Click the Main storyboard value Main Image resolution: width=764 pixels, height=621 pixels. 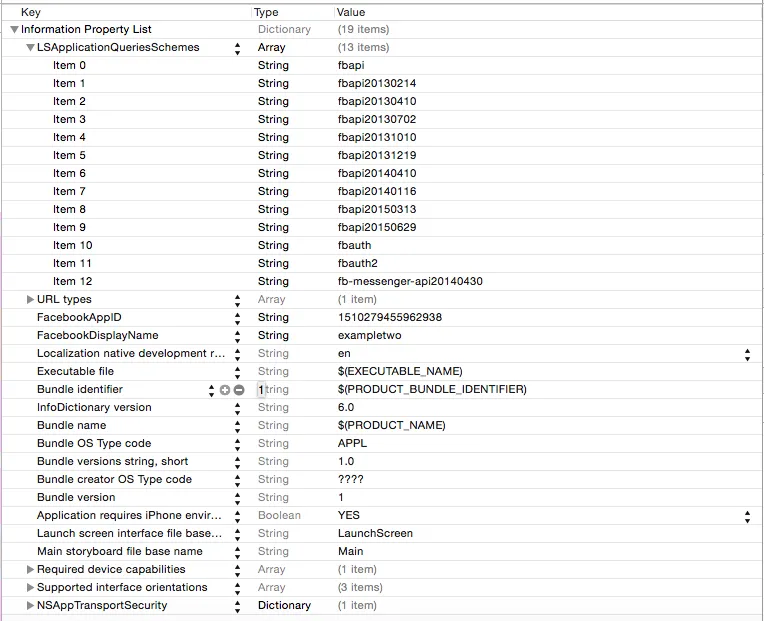[351, 551]
